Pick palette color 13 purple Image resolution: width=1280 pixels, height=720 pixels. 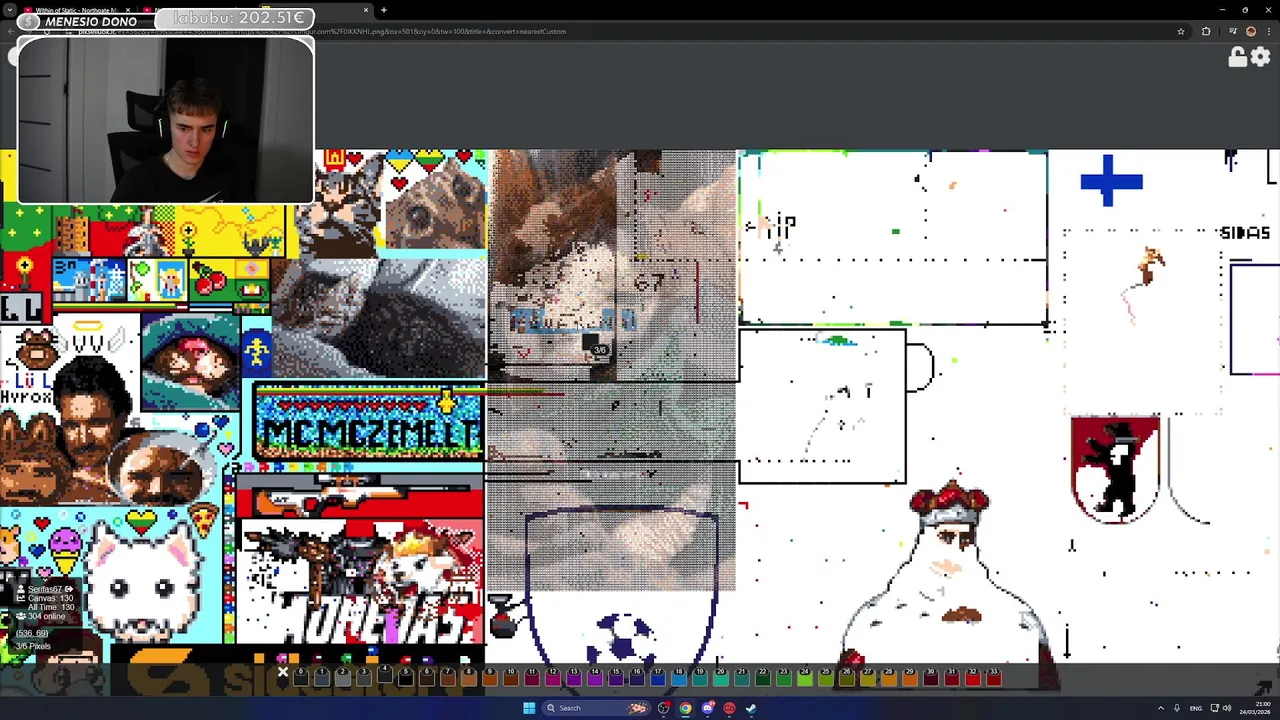[x=573, y=678]
